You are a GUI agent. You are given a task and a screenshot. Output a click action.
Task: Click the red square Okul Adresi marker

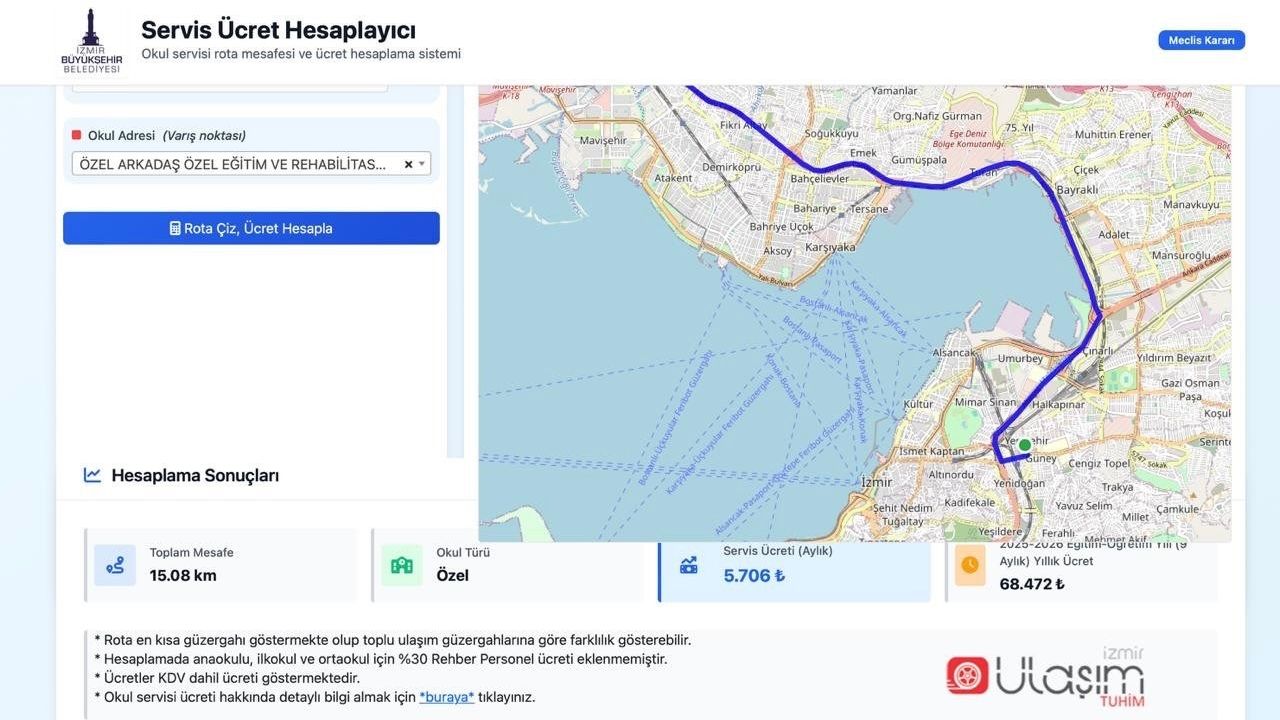77,135
